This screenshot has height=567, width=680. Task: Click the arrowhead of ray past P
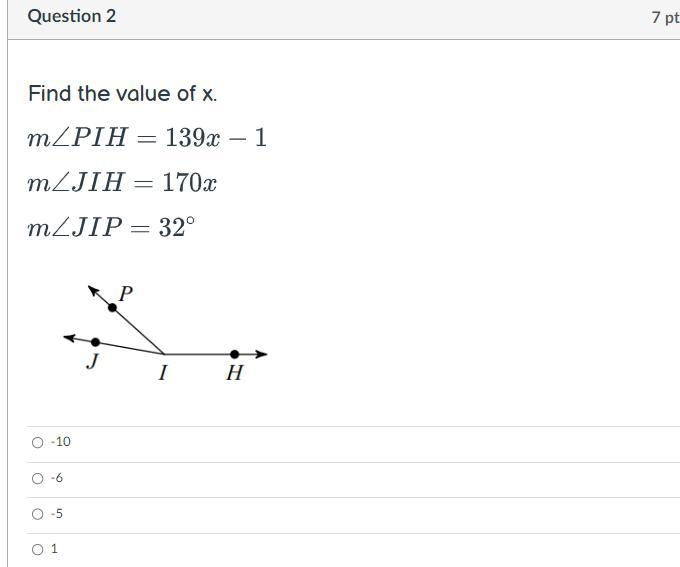pyautogui.click(x=94, y=291)
